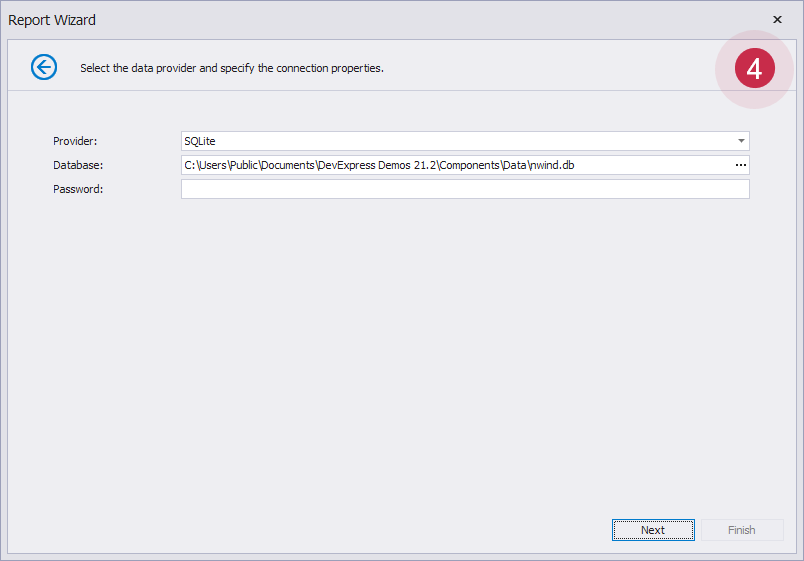
Task: Focus the Password input field
Action: pyautogui.click(x=465, y=189)
